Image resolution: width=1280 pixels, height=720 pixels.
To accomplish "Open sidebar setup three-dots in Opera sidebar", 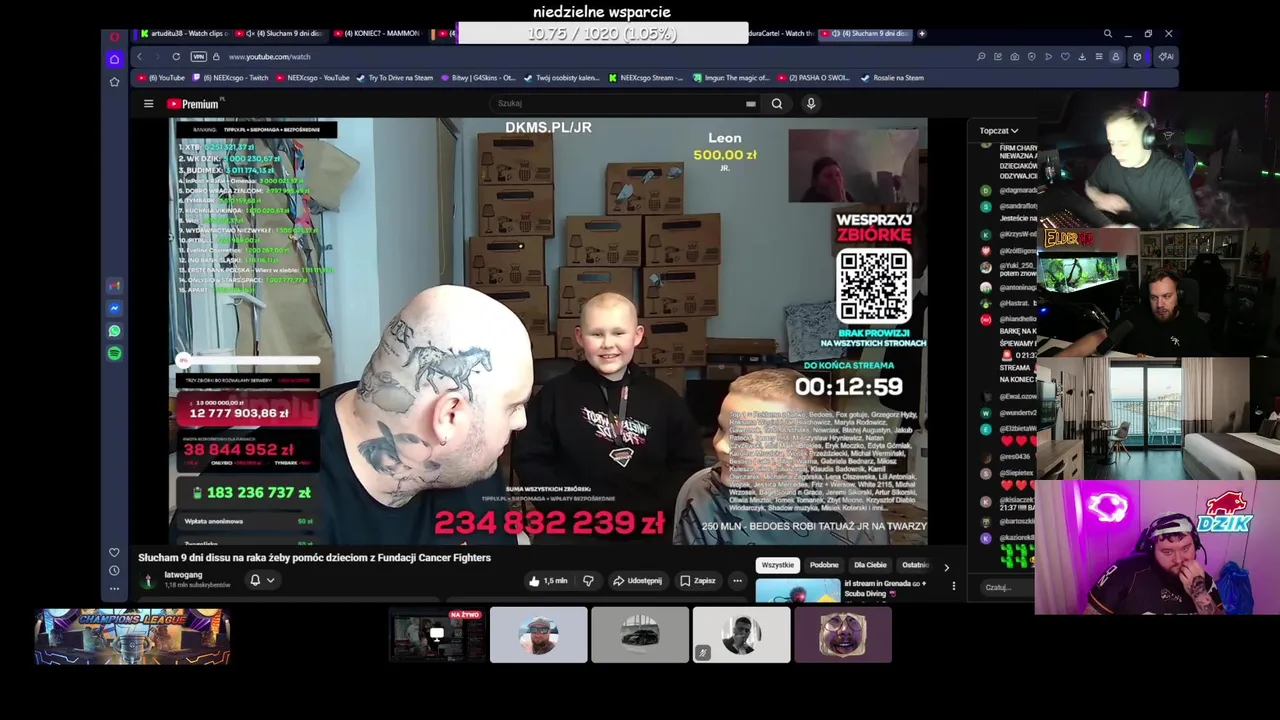I will [114, 589].
